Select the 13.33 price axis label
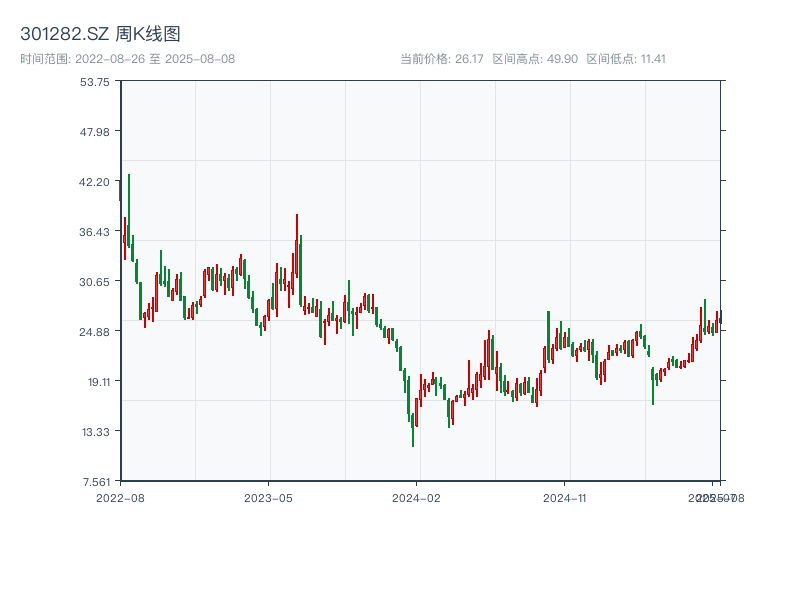The image size is (800, 600). [x=96, y=432]
